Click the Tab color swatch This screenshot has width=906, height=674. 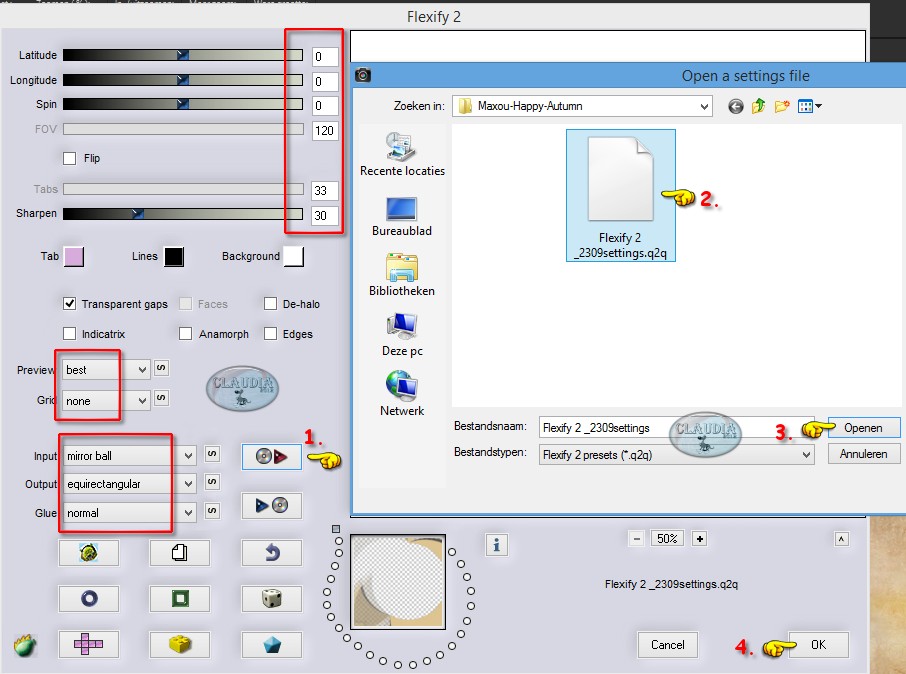(x=74, y=256)
